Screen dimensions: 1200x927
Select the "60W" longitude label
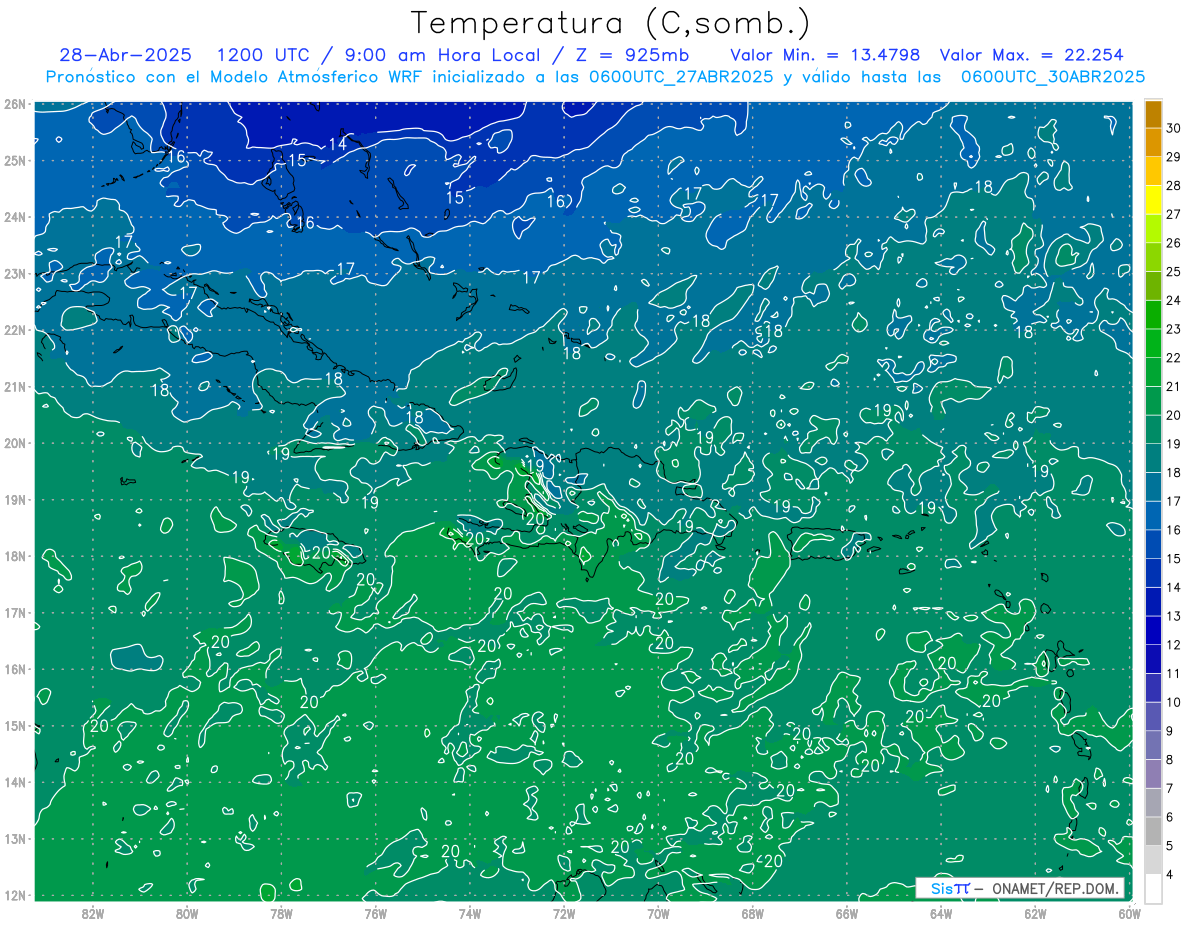[1130, 912]
